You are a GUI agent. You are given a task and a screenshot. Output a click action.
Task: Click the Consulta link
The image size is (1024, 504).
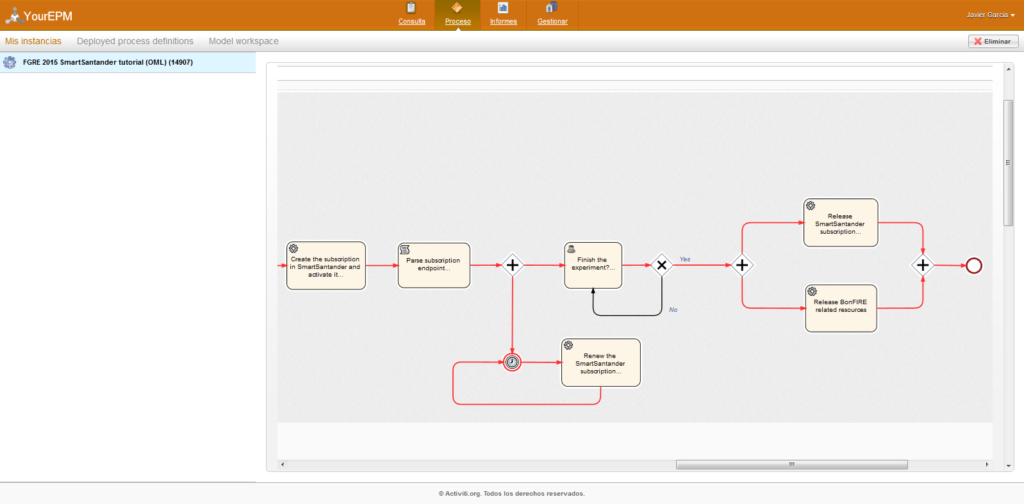(412, 22)
